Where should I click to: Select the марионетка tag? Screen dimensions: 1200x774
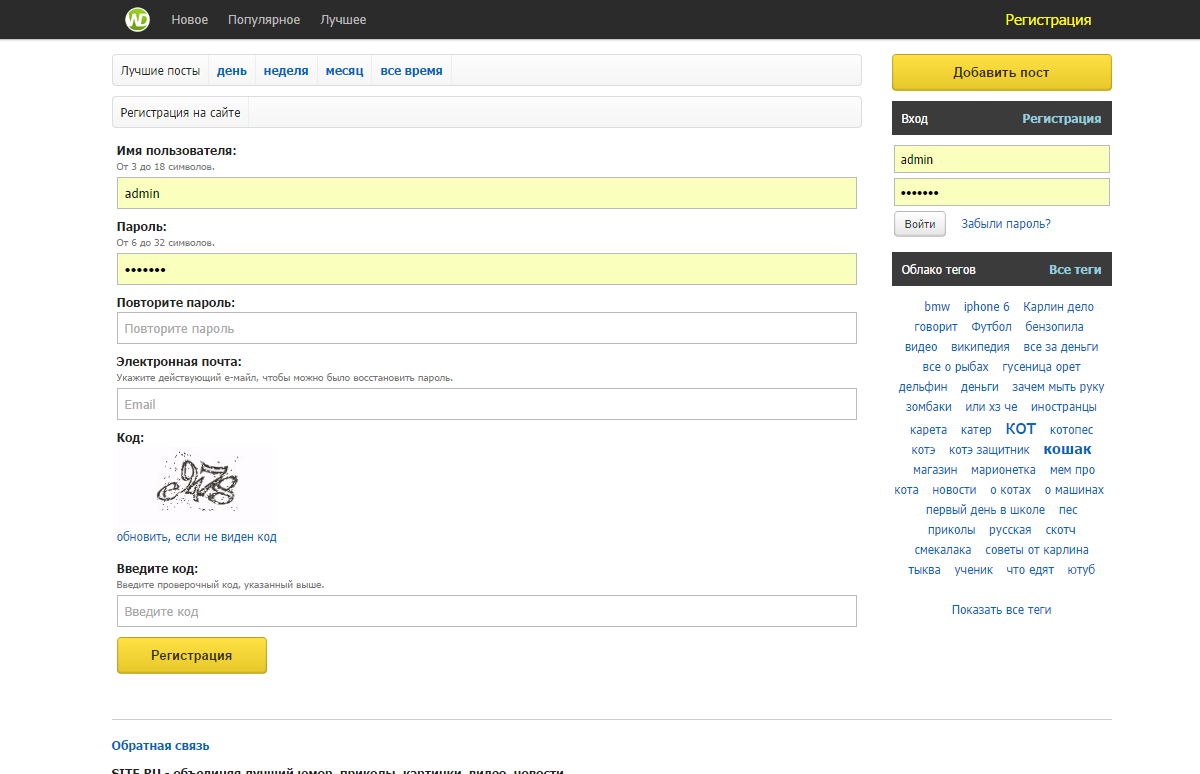[1003, 470]
